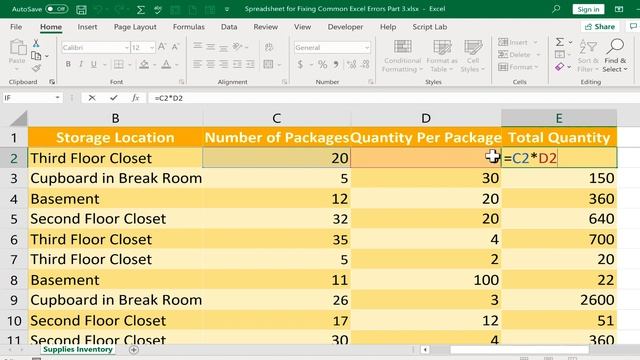
Task: Click the Share button
Action: (600, 27)
